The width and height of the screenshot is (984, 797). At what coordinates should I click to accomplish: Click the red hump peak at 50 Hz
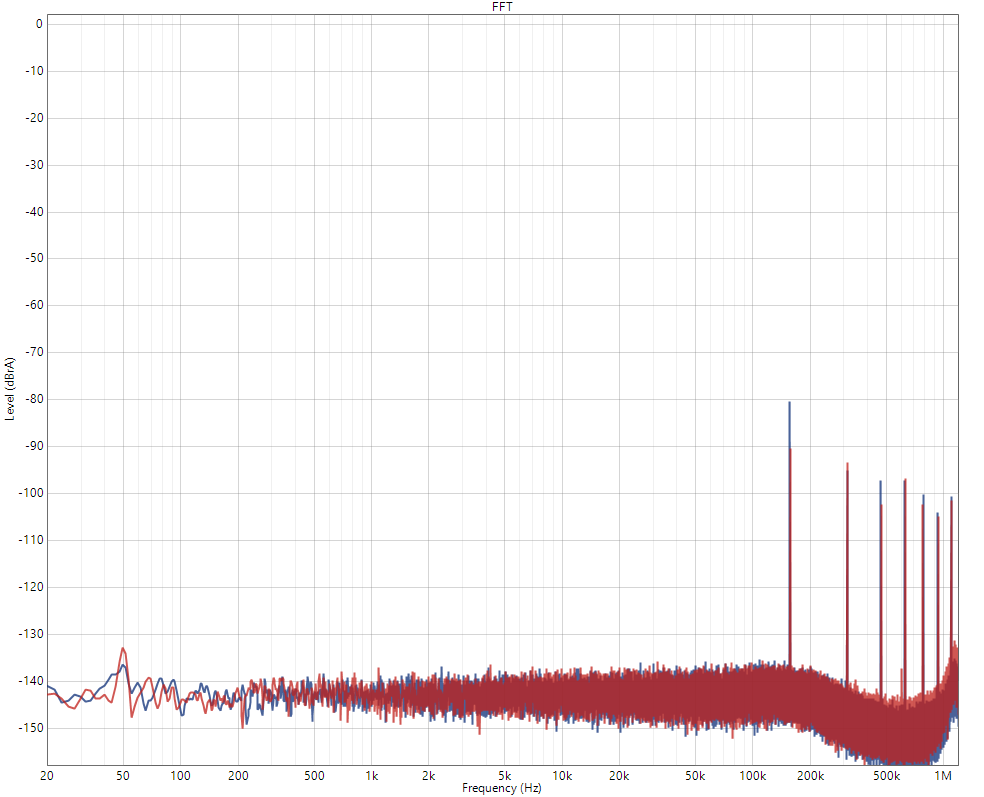[x=123, y=649]
